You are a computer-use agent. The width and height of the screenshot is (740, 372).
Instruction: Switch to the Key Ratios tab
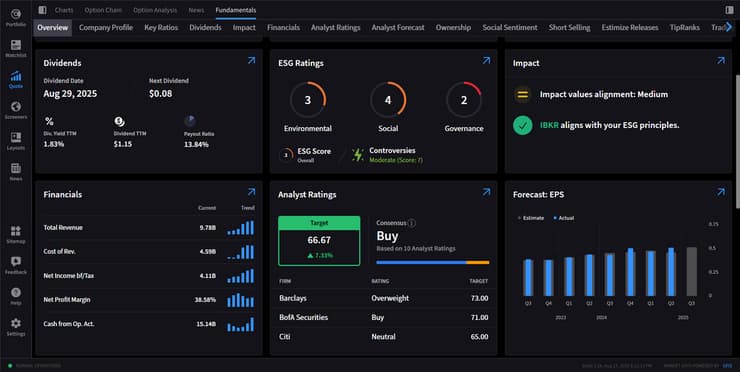161,27
